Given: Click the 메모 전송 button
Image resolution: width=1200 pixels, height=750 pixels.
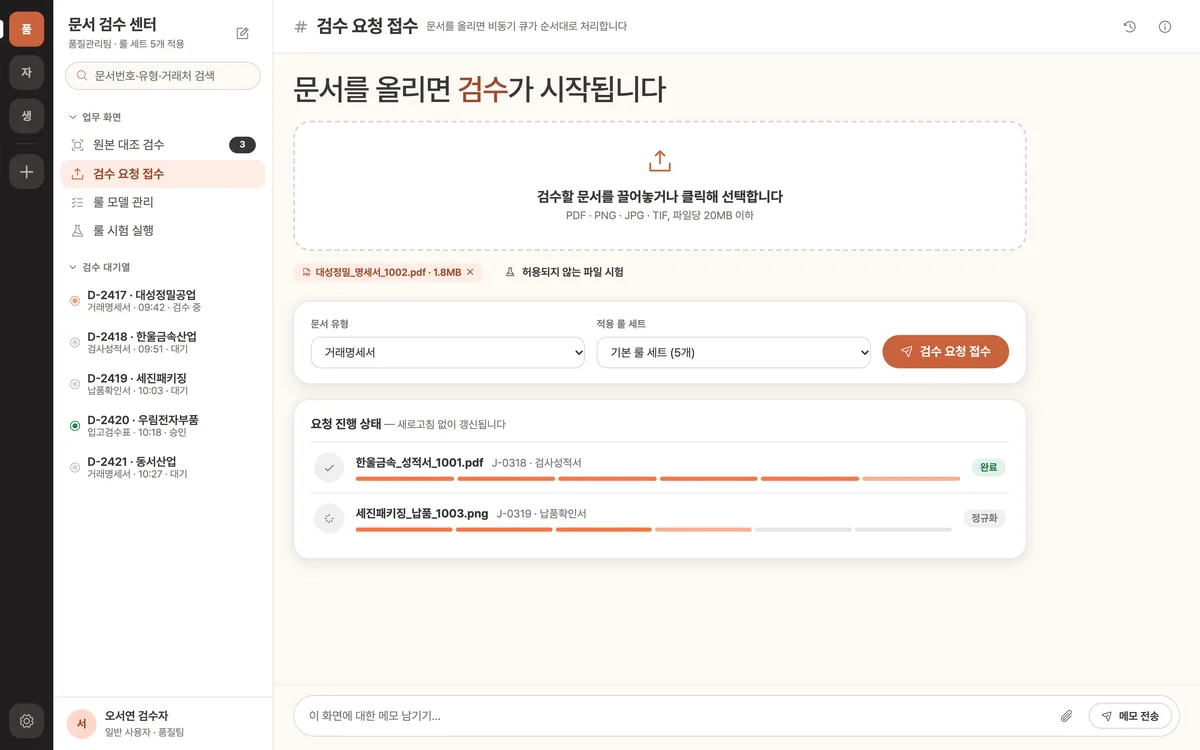Looking at the screenshot, I should click(x=1129, y=716).
